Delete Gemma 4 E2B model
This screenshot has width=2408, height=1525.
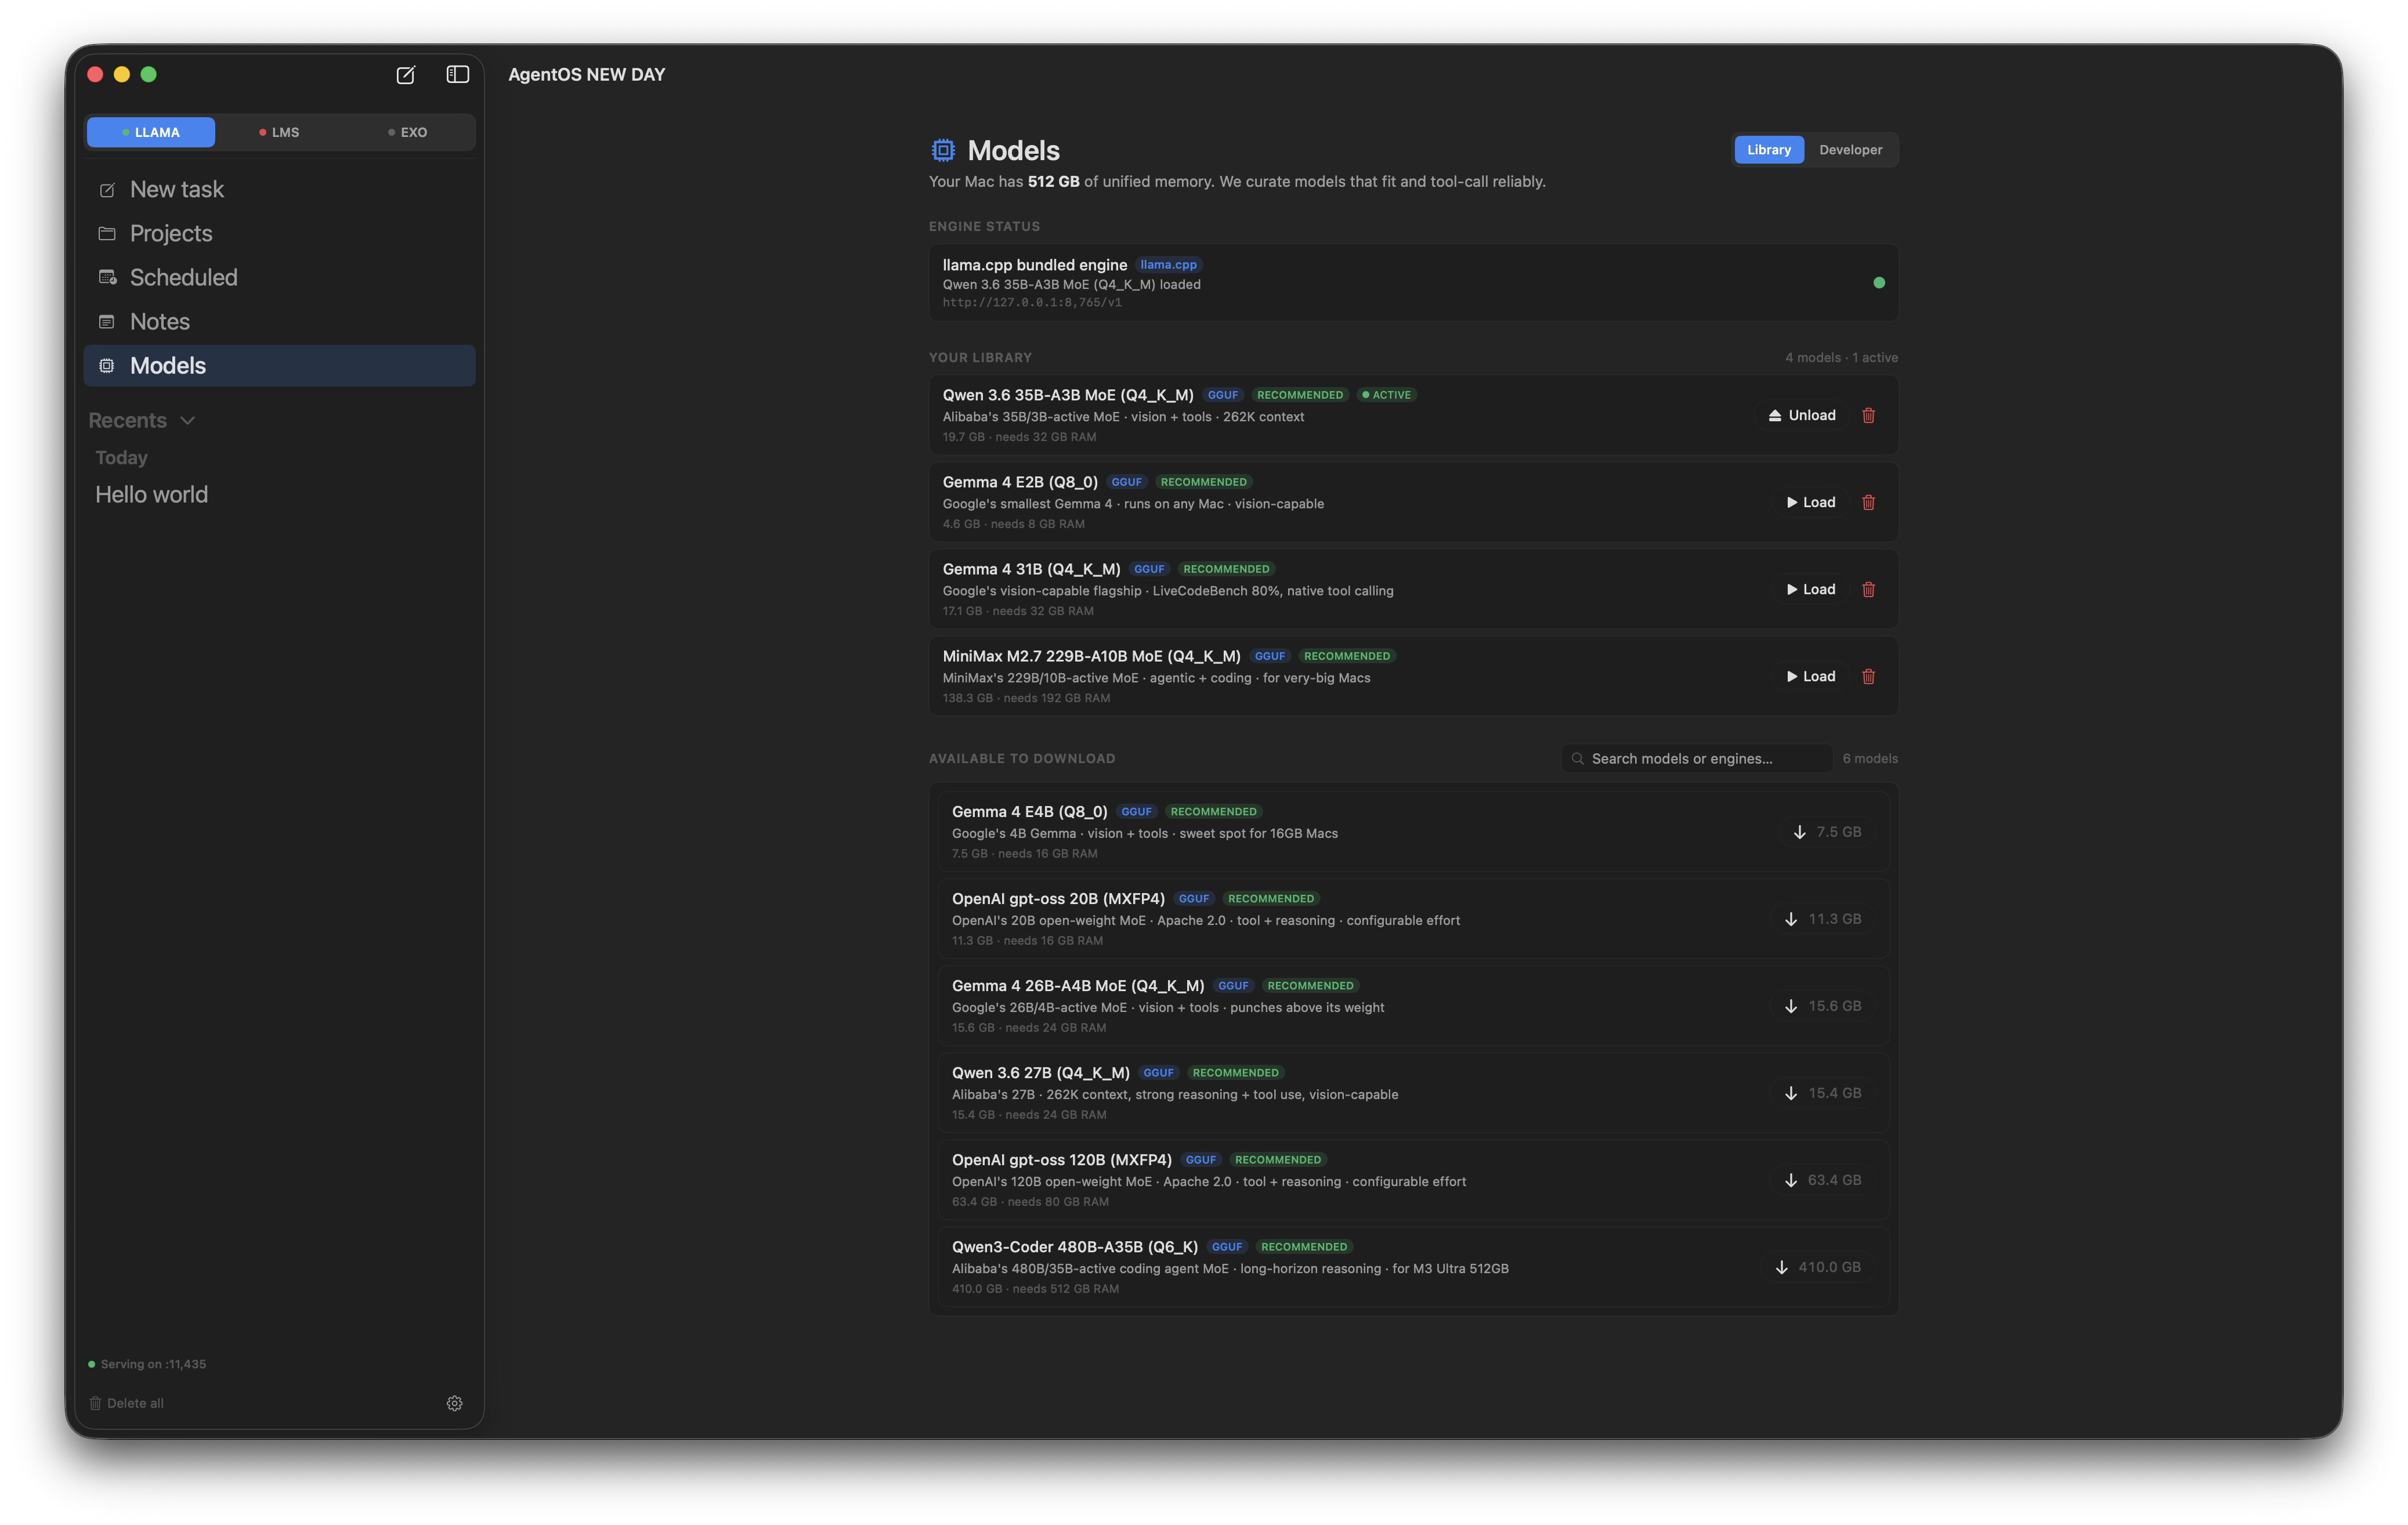1868,502
